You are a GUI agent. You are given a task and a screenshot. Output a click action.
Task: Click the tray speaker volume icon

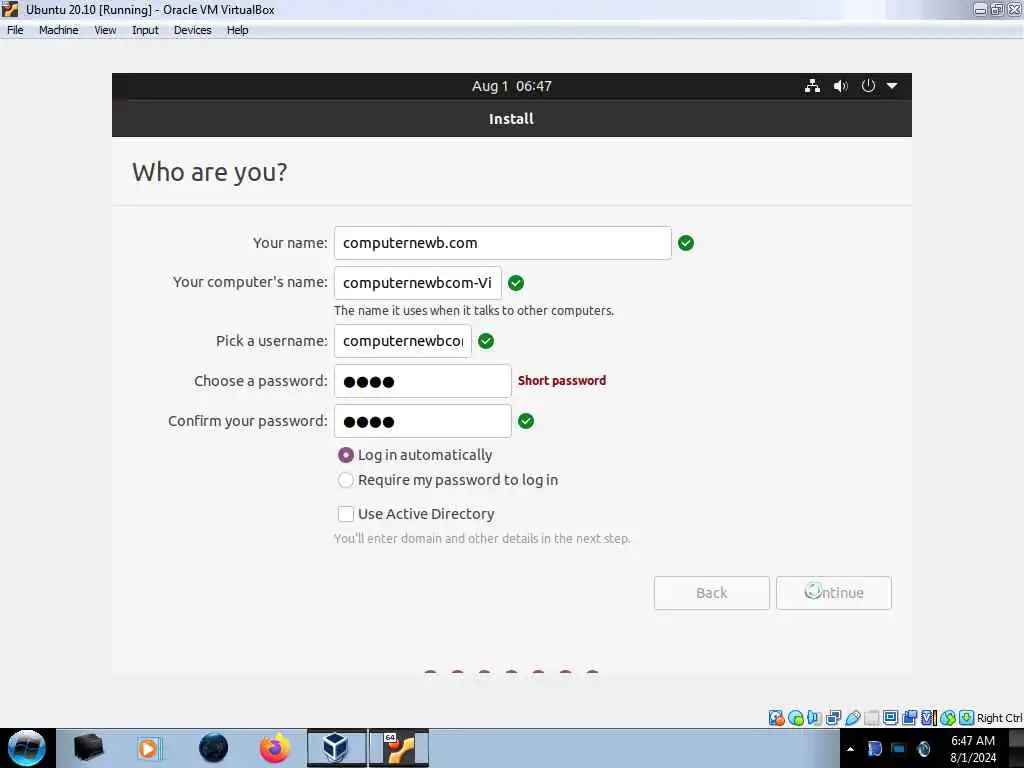pos(923,749)
